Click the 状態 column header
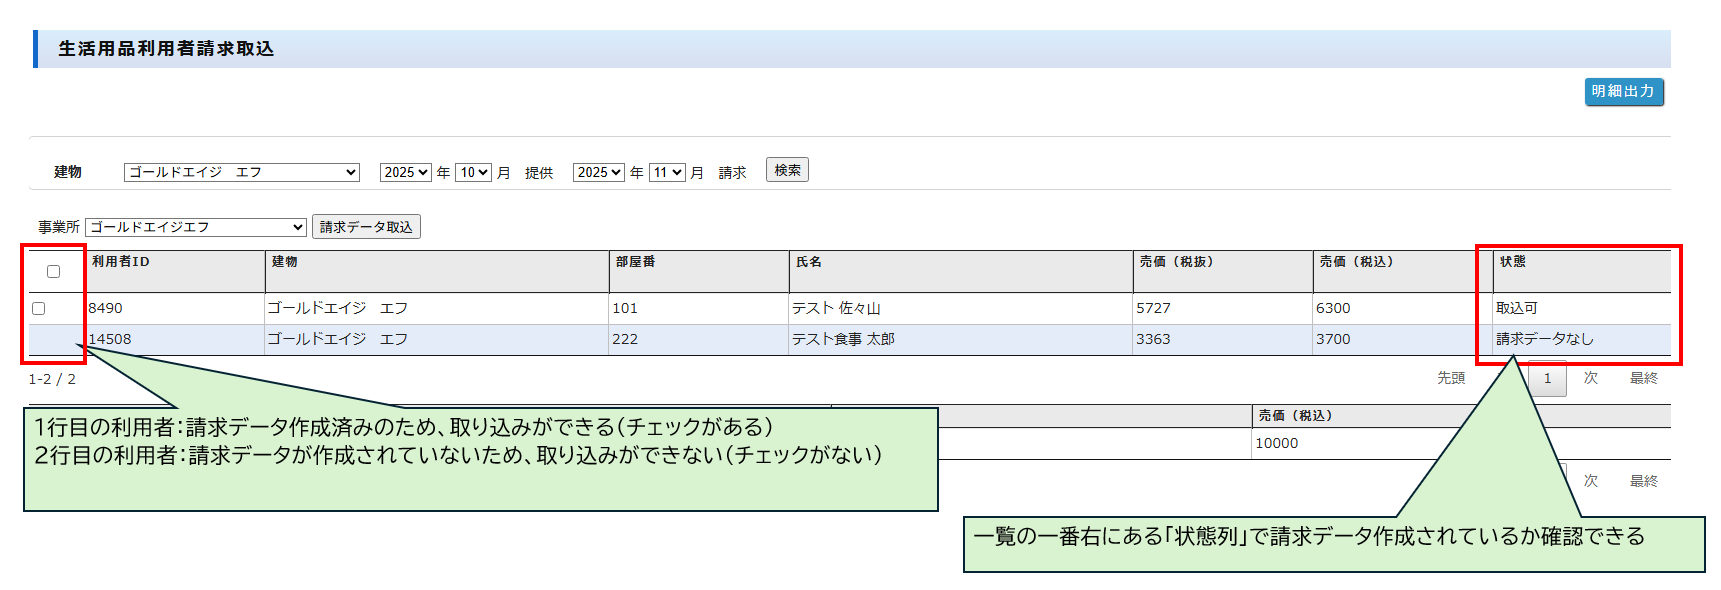Image resolution: width=1721 pixels, height=590 pixels. pyautogui.click(x=1512, y=262)
